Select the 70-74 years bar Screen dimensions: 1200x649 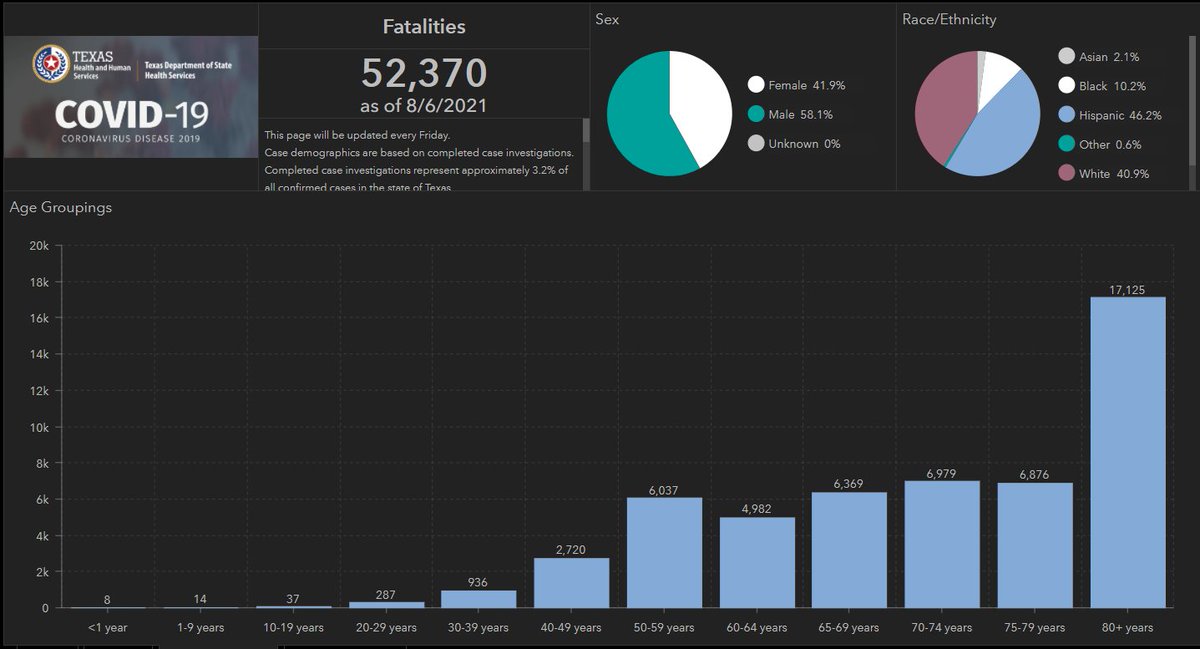(942, 544)
